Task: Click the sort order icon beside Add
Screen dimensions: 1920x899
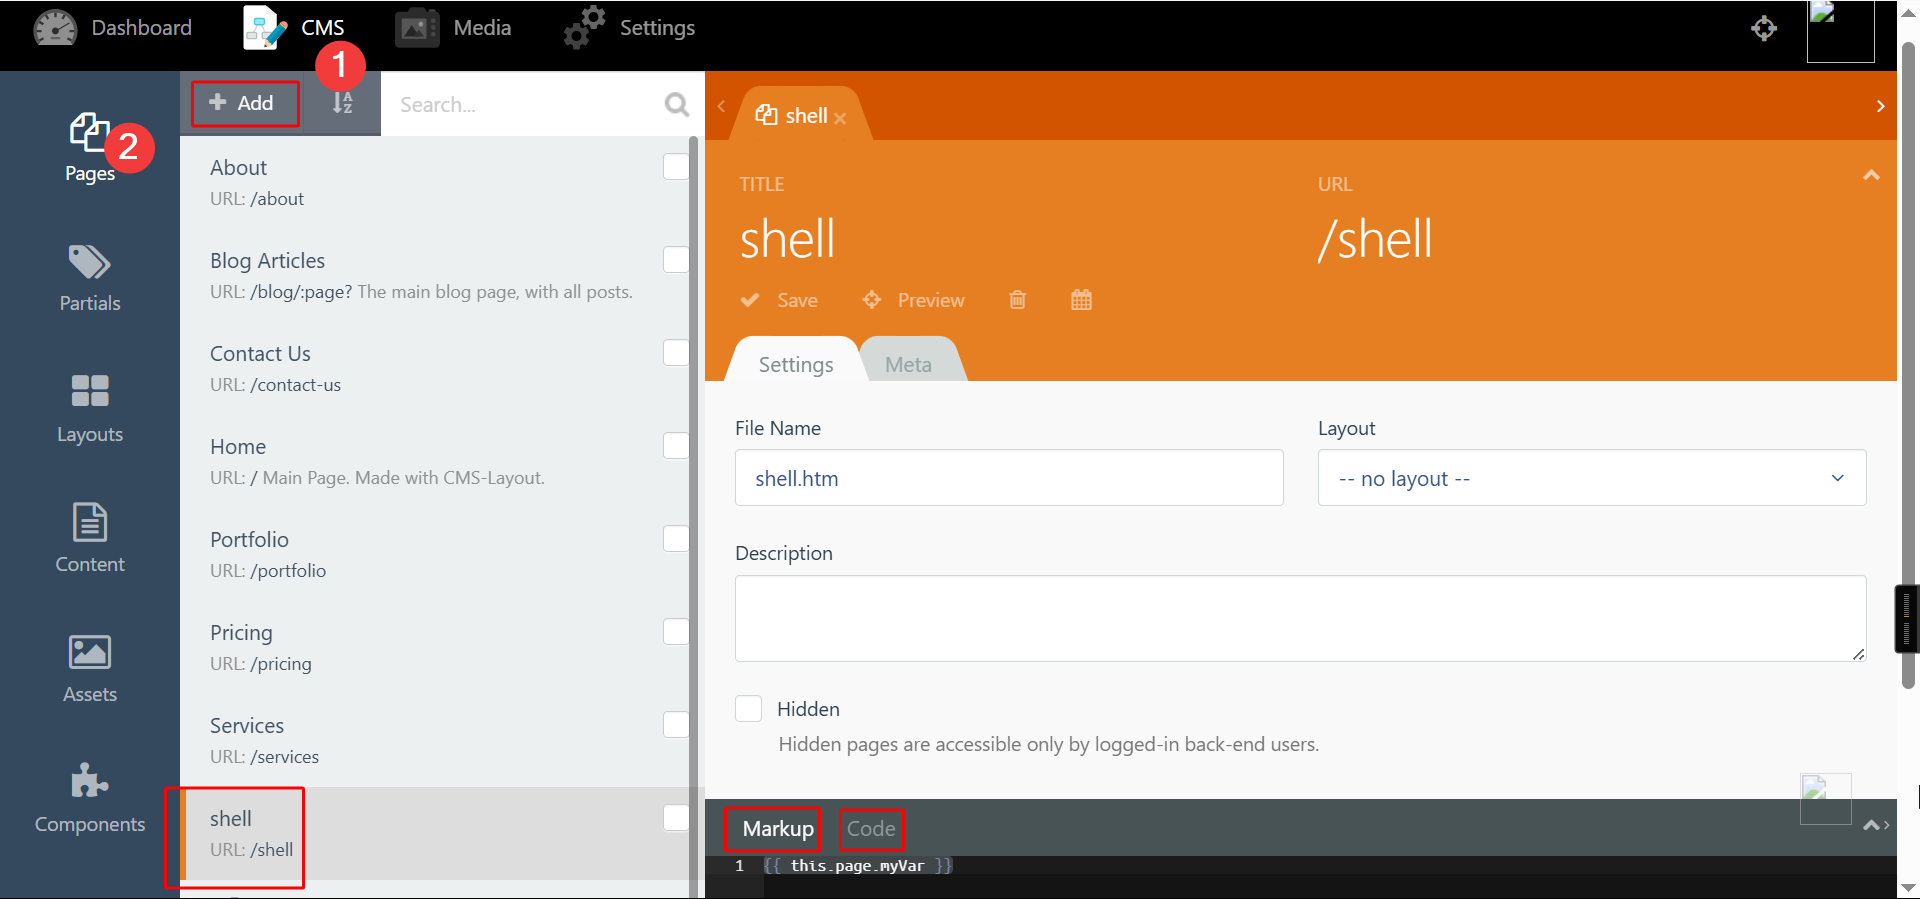Action: point(342,103)
